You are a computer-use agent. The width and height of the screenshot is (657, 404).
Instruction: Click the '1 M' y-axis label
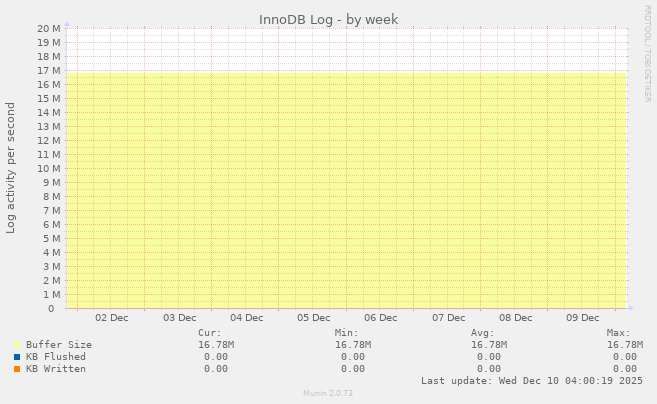[52, 295]
